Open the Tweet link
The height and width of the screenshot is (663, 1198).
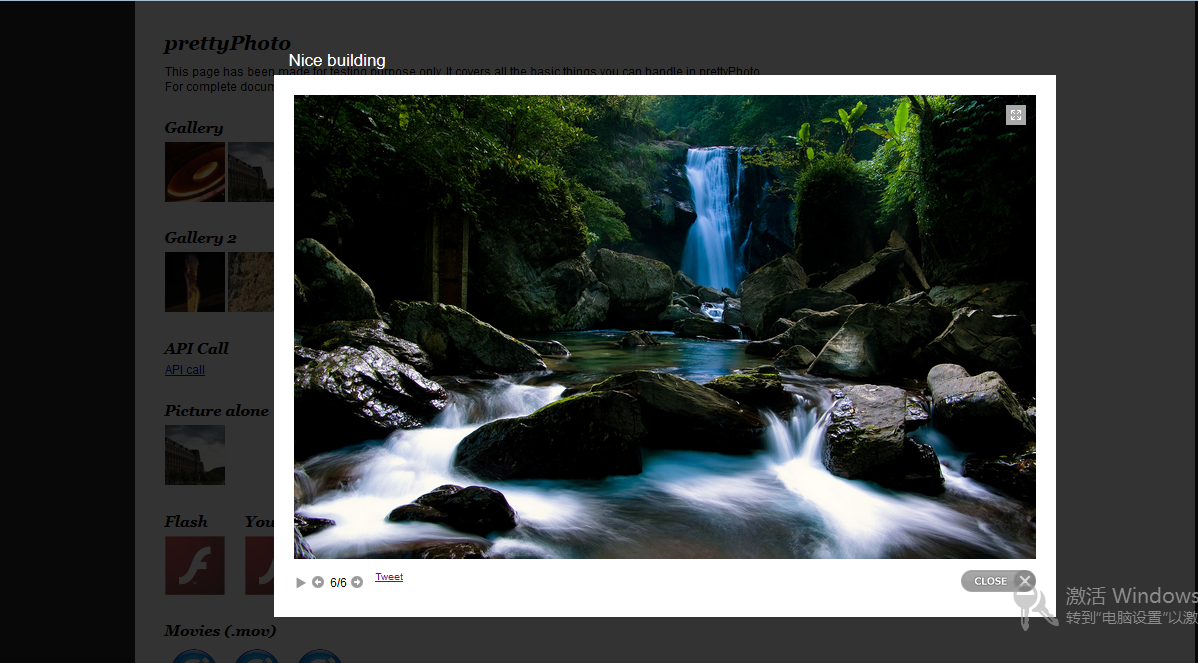(x=389, y=577)
